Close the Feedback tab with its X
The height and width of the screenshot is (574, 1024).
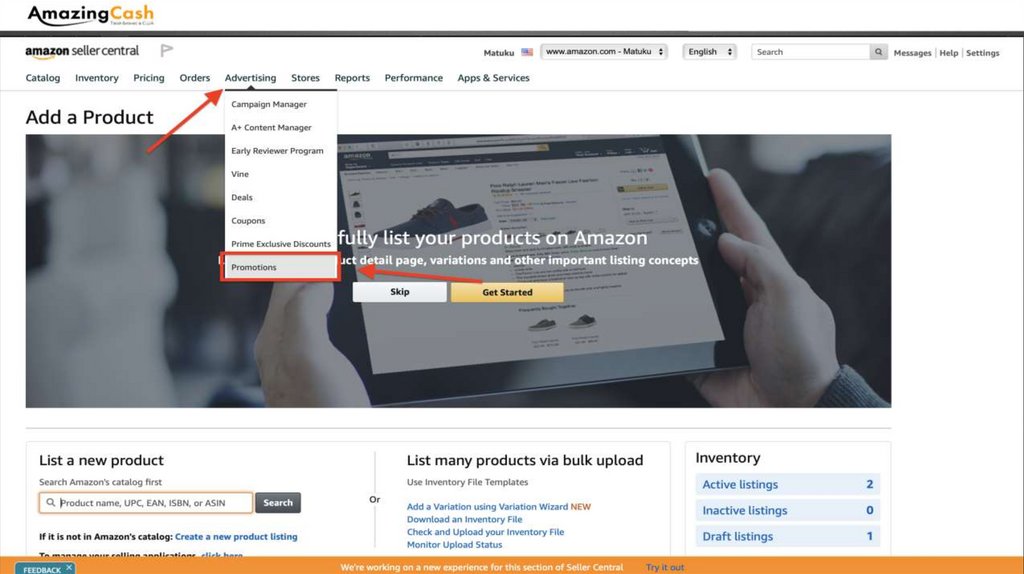click(x=69, y=567)
